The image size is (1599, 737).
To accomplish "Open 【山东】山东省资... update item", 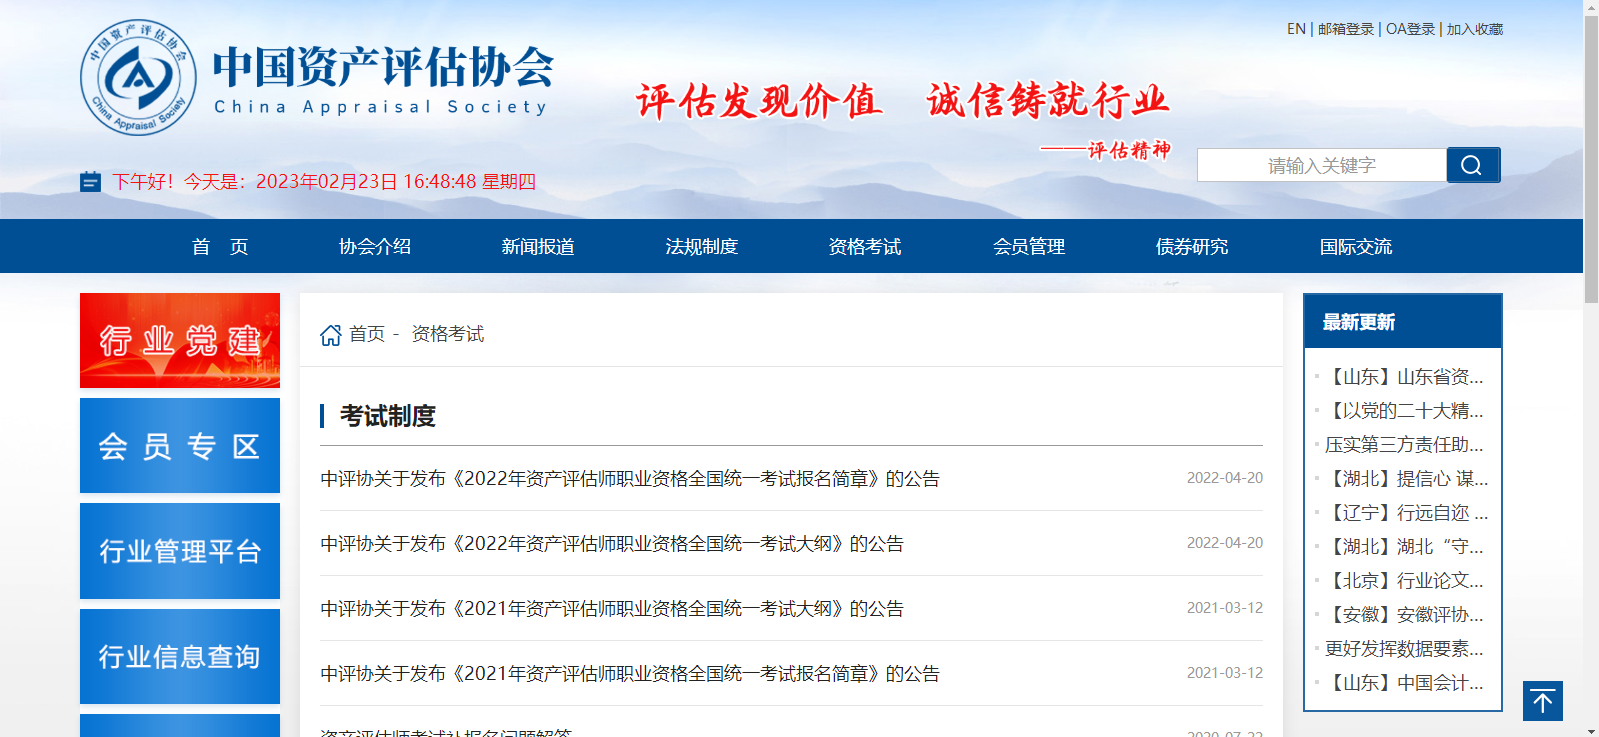I will 1404,377.
